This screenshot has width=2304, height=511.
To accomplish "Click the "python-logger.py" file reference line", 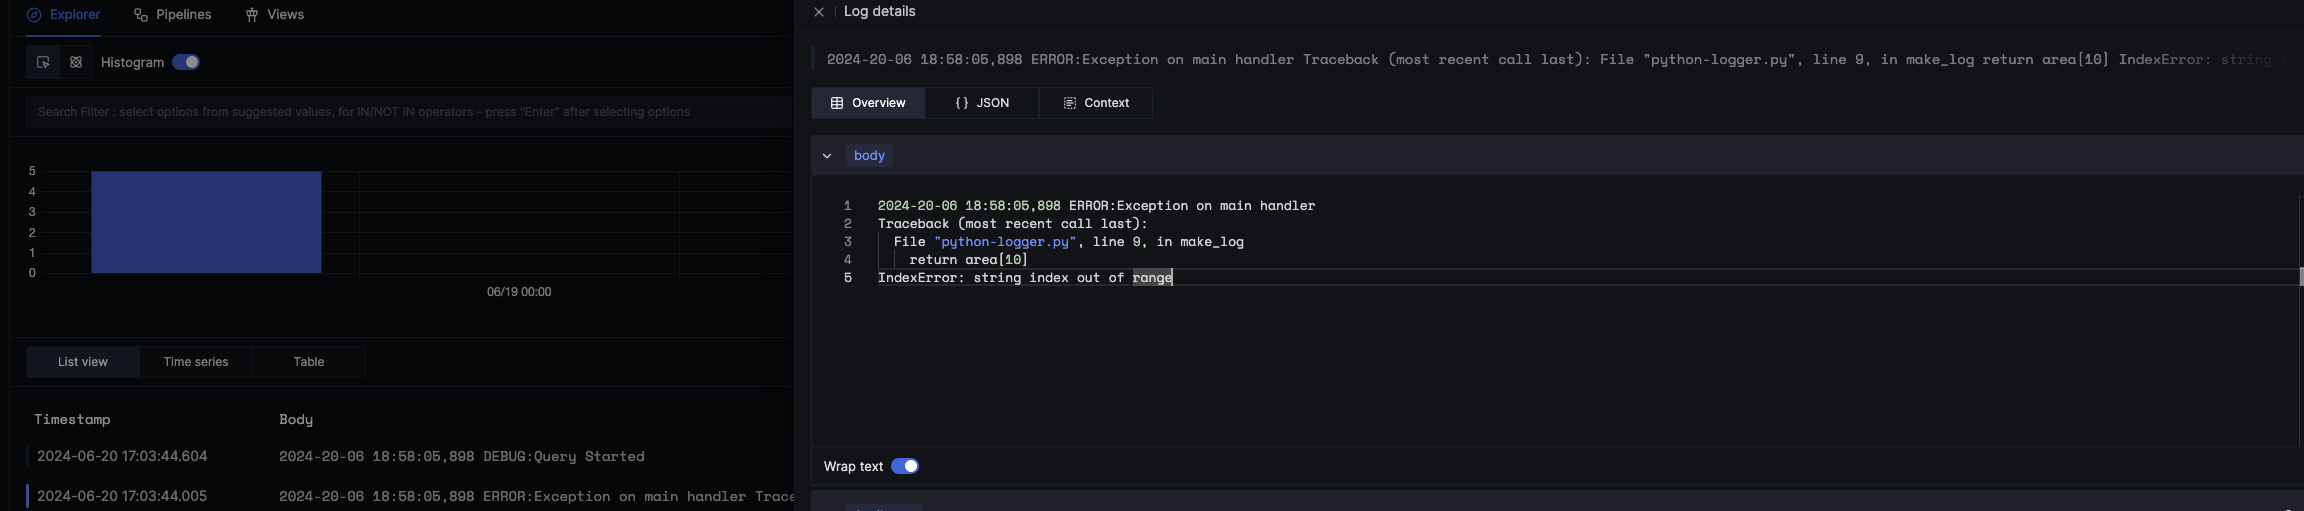I will tap(1069, 242).
